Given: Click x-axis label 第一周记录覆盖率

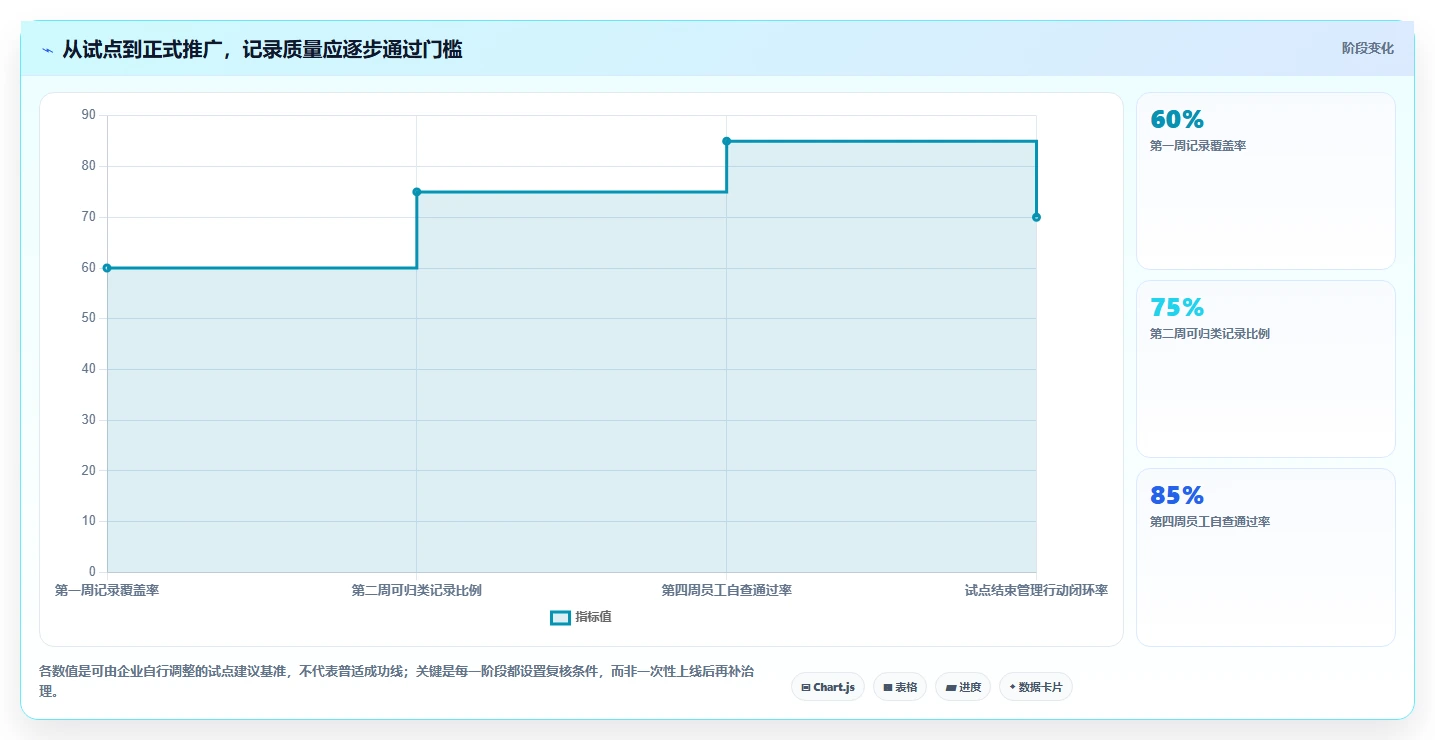Looking at the screenshot, I should point(107,591).
